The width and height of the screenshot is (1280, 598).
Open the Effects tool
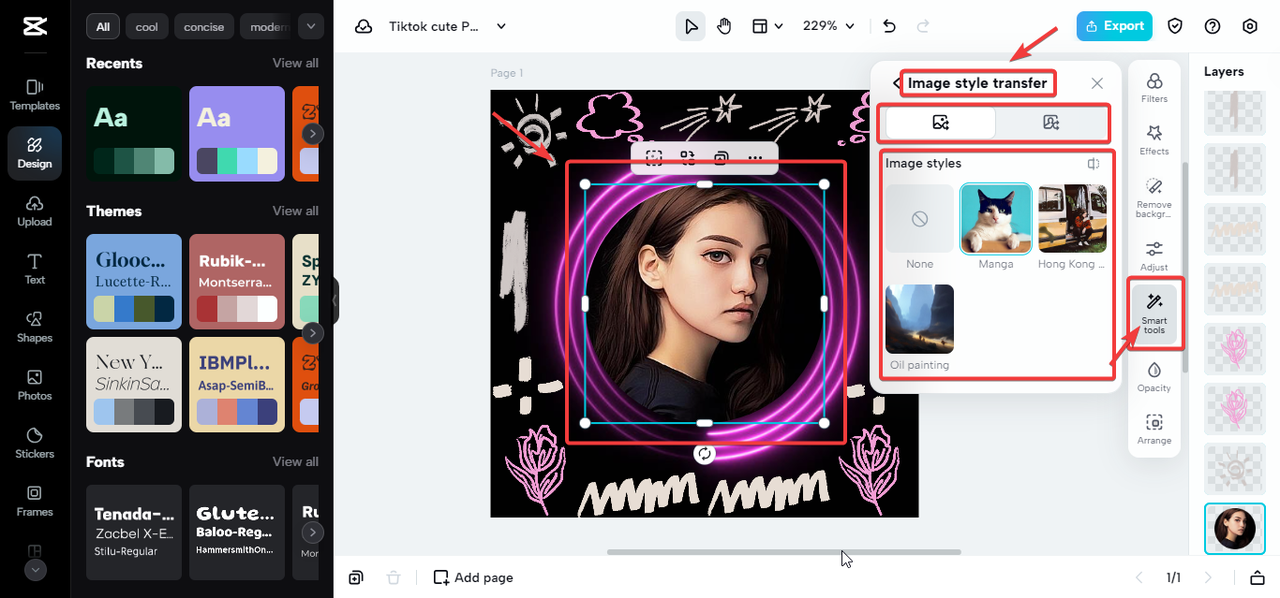(1154, 140)
